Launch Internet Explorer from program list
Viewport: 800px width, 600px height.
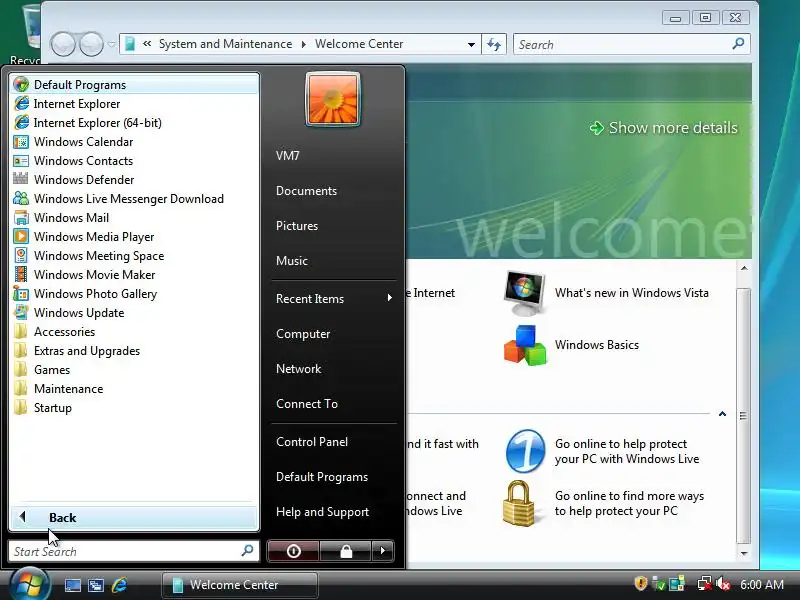pyautogui.click(x=135, y=104)
